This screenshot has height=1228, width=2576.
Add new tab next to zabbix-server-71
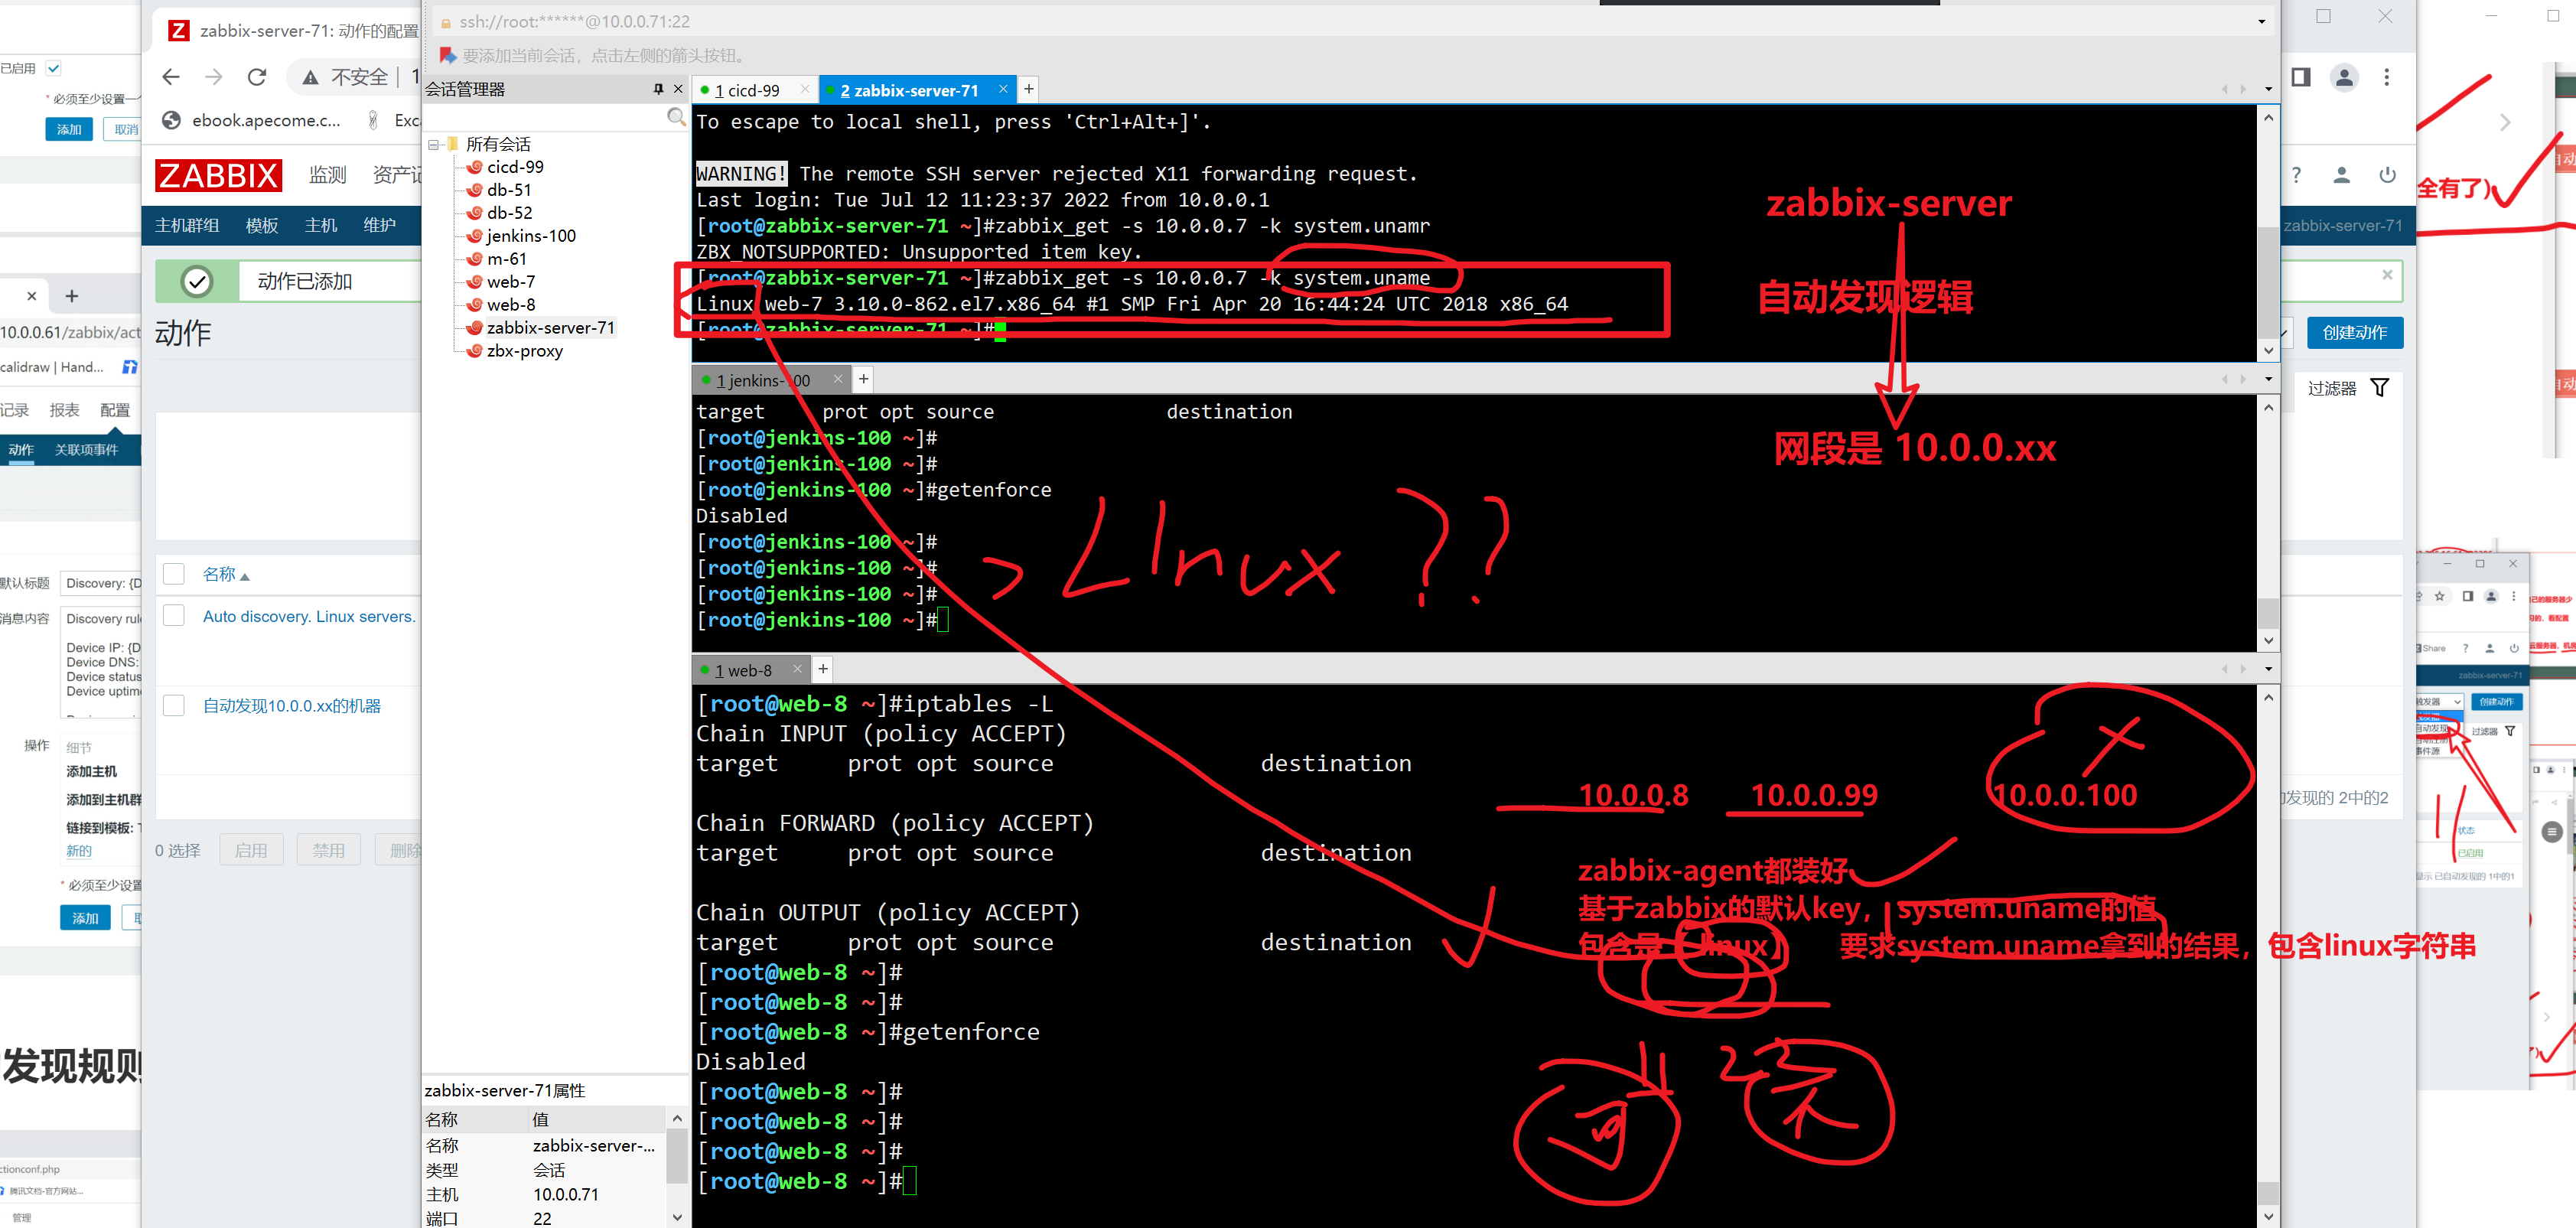(x=1028, y=89)
